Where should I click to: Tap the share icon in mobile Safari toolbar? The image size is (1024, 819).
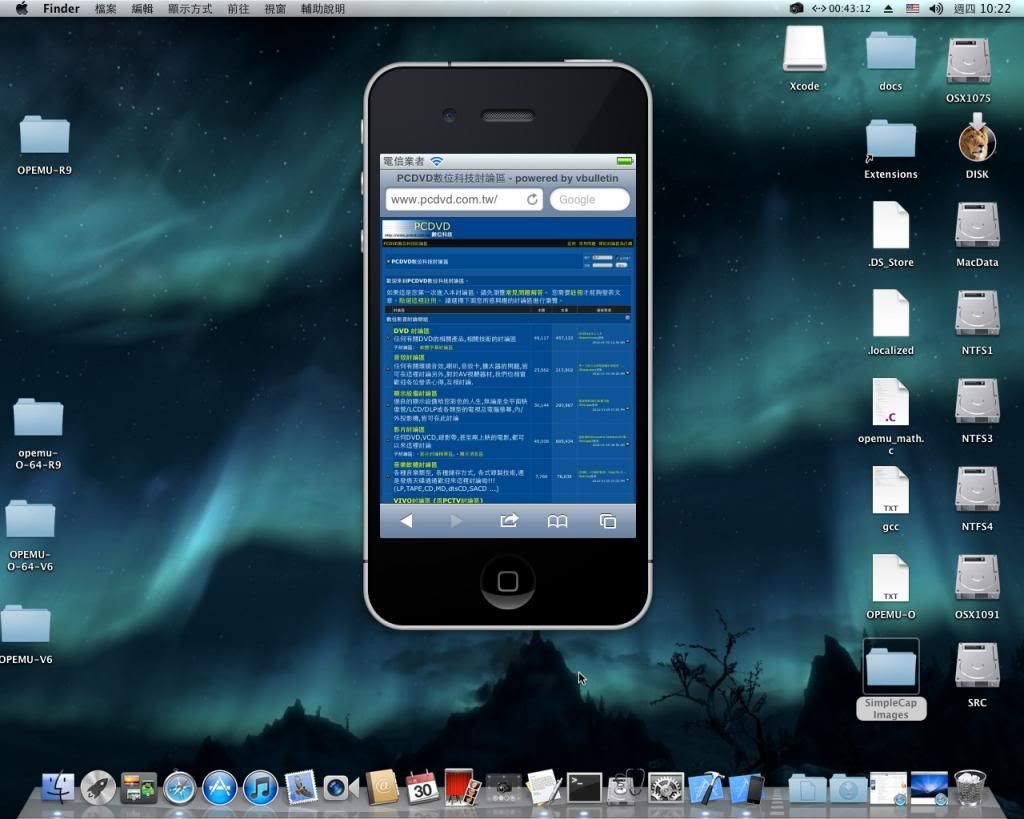click(509, 521)
